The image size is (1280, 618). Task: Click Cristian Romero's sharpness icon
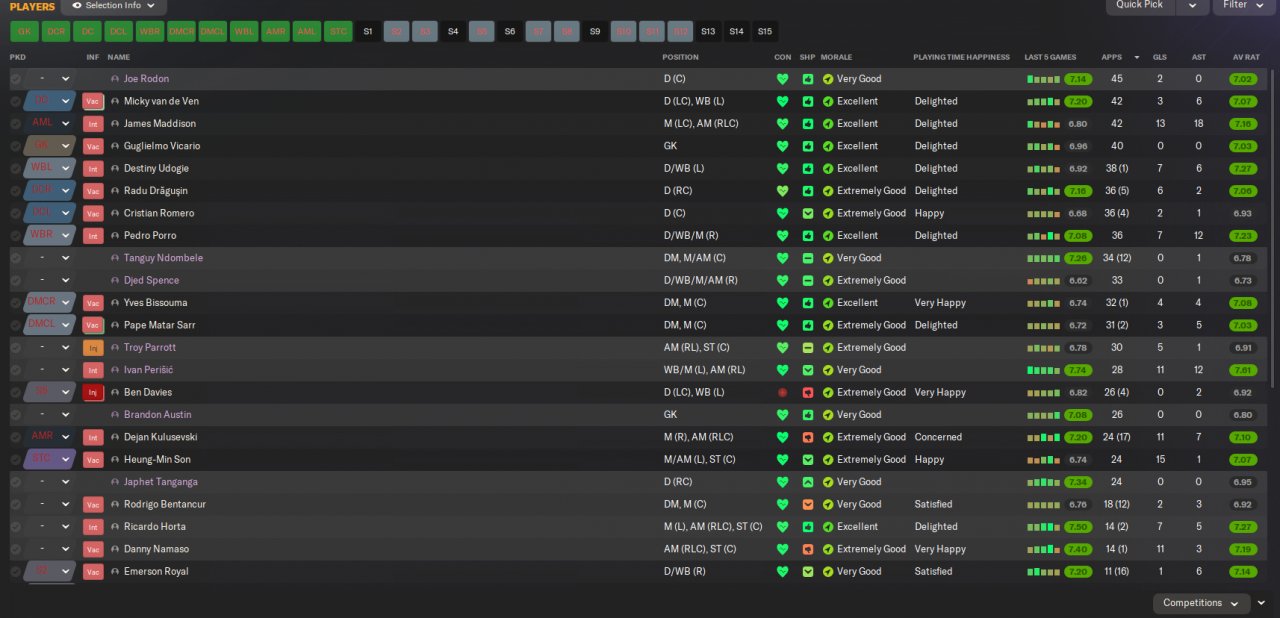pyautogui.click(x=808, y=213)
